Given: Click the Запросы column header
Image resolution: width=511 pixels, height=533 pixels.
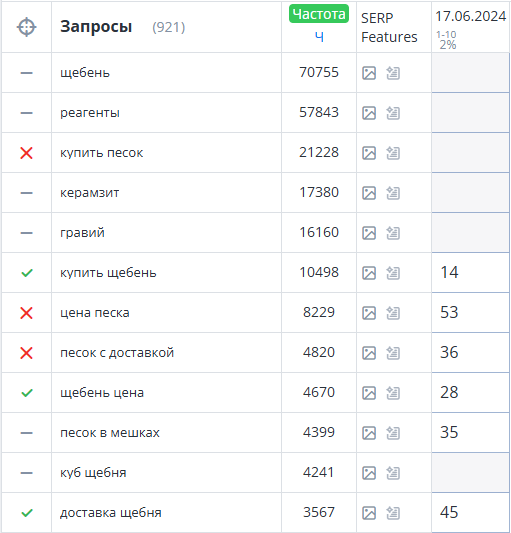Looking at the screenshot, I should [x=96, y=27].
